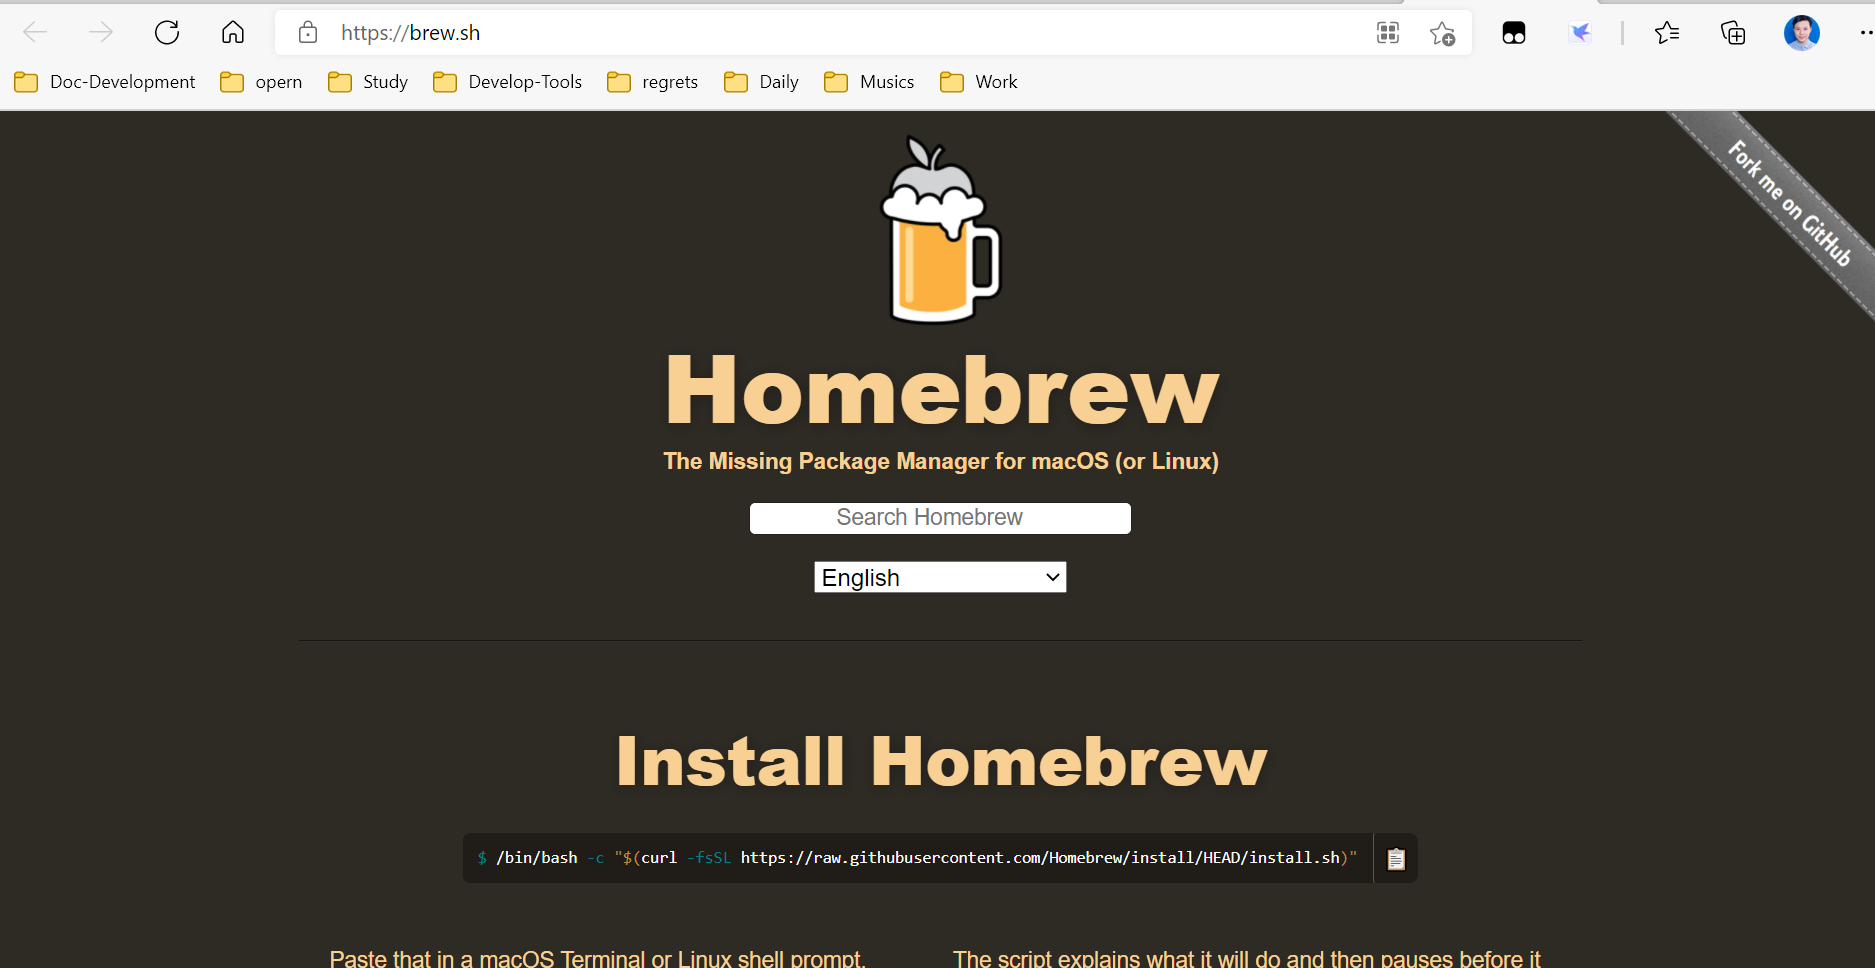Image resolution: width=1875 pixels, height=968 pixels.
Task: Open the Work bookmarks folder
Action: [979, 82]
